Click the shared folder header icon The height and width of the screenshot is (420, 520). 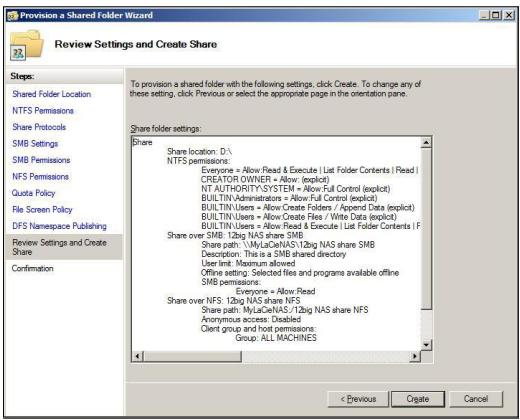tap(27, 45)
